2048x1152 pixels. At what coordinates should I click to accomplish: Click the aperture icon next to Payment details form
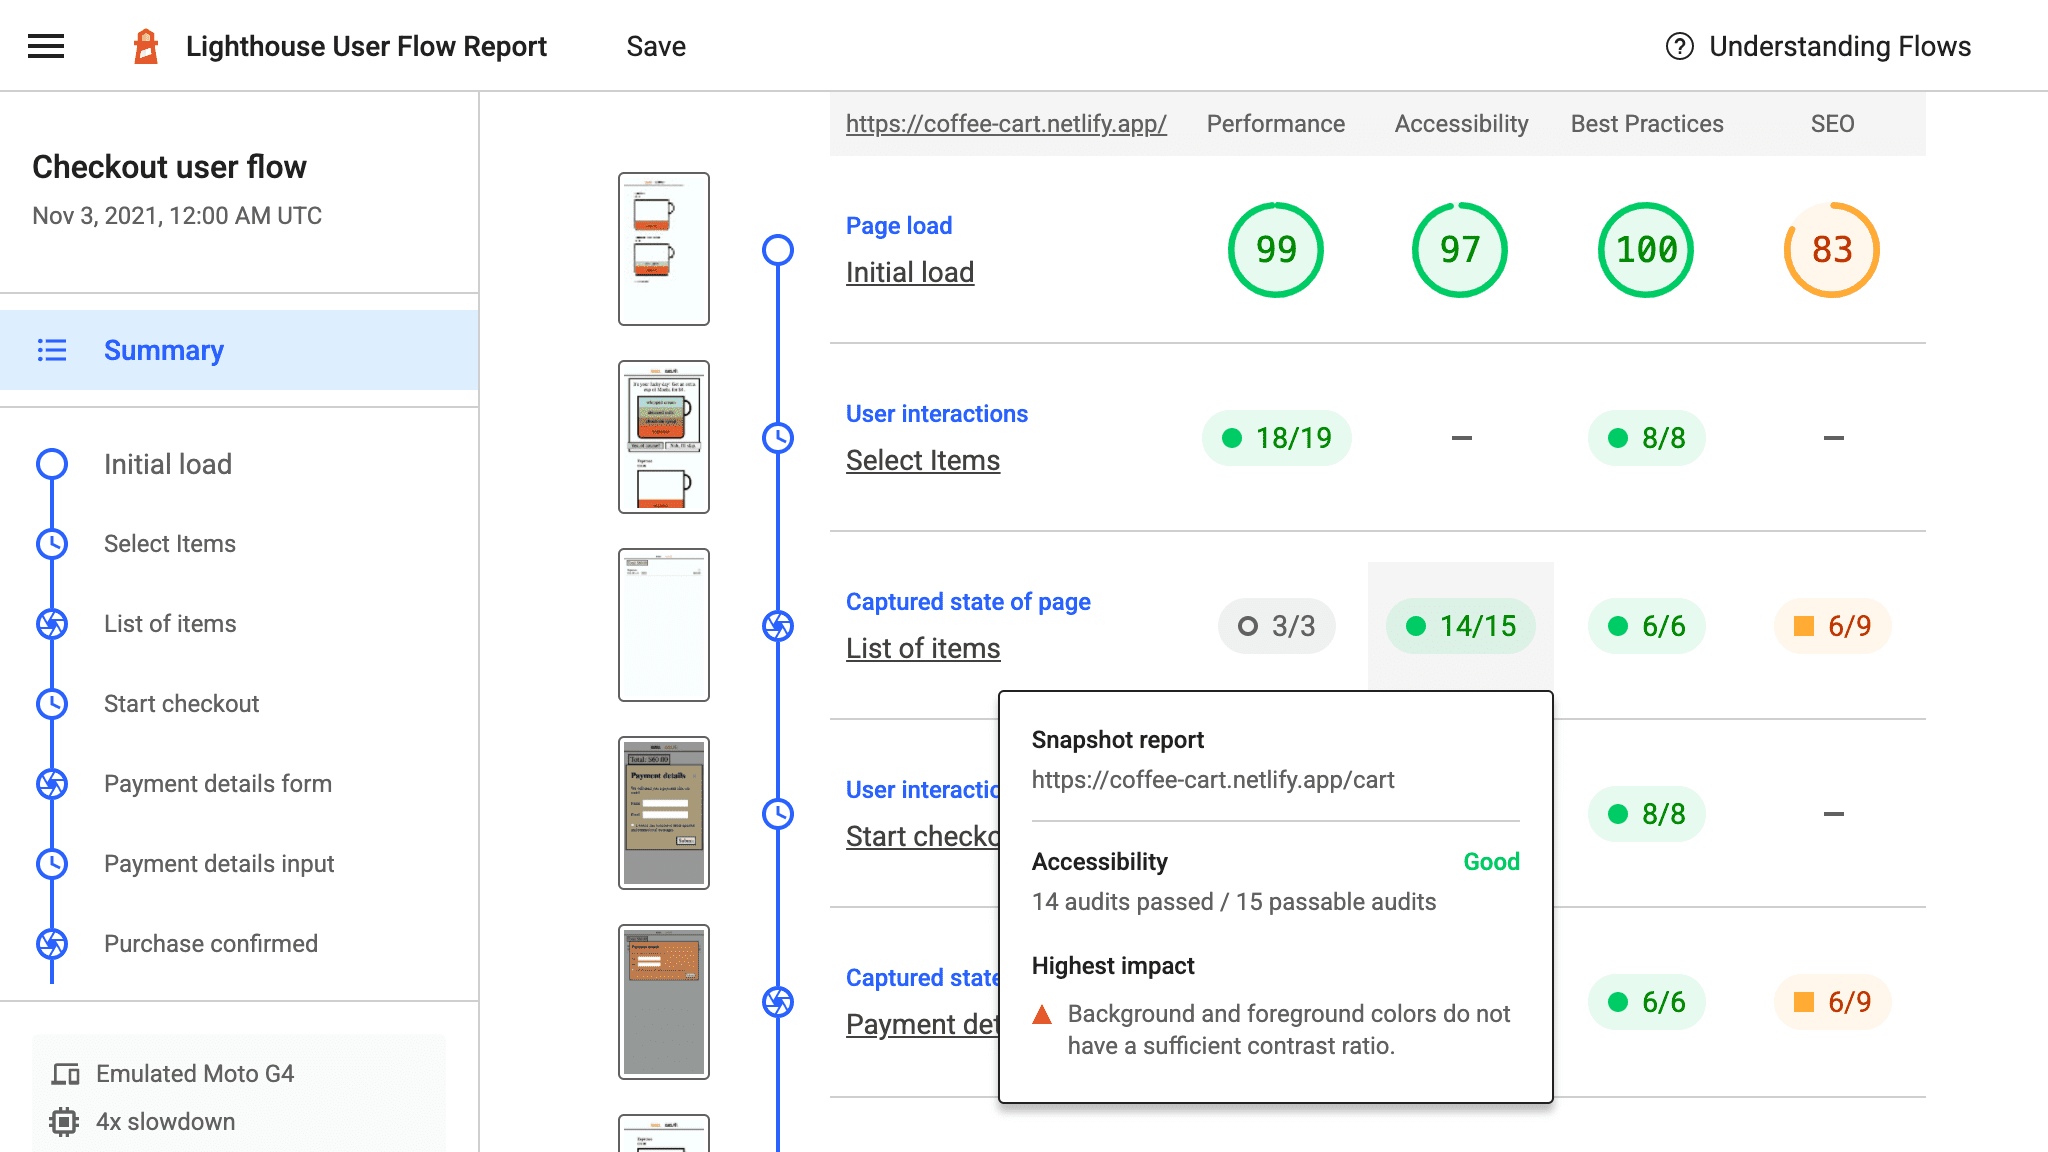point(53,783)
